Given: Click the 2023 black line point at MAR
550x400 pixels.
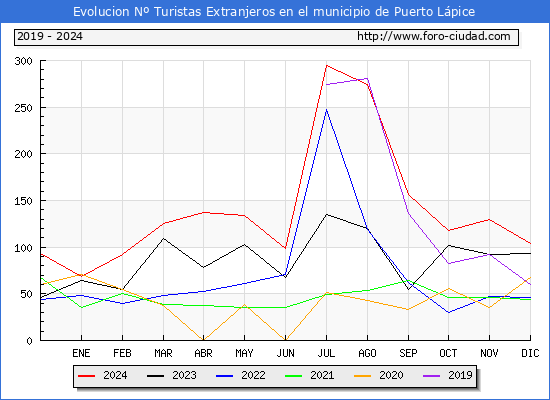Looking at the screenshot, I should 163,239.
